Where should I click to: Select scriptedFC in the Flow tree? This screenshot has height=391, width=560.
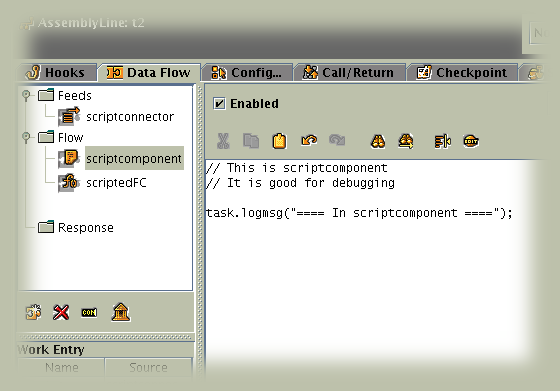coord(116,182)
